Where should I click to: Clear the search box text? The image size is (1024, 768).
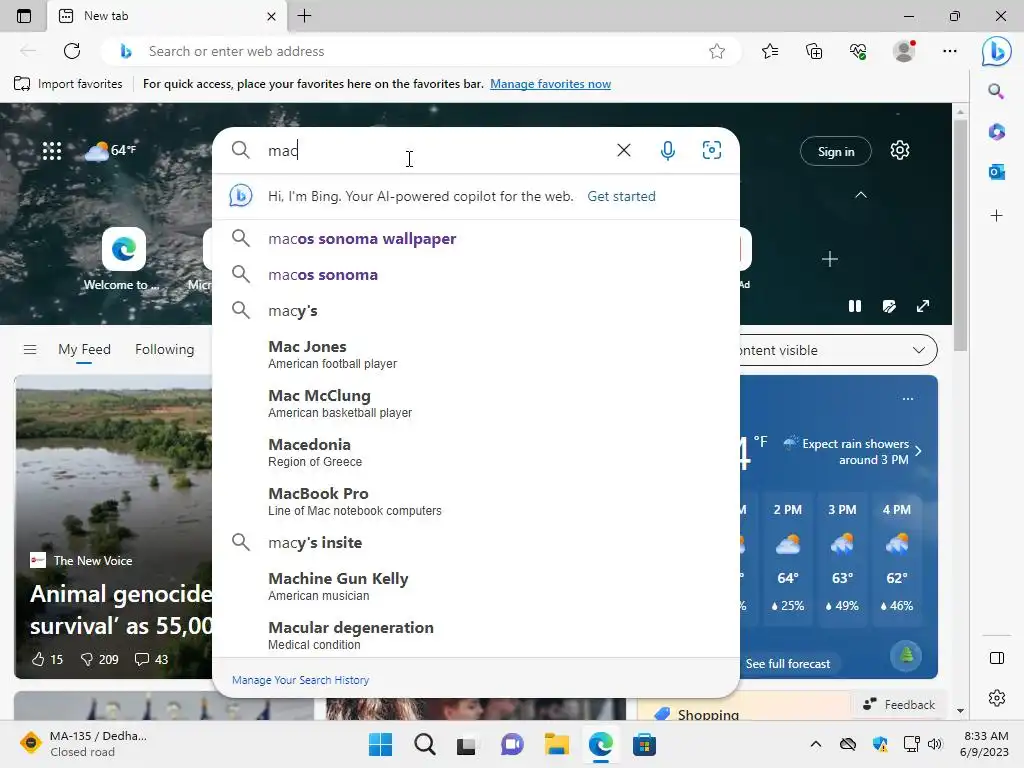point(624,150)
